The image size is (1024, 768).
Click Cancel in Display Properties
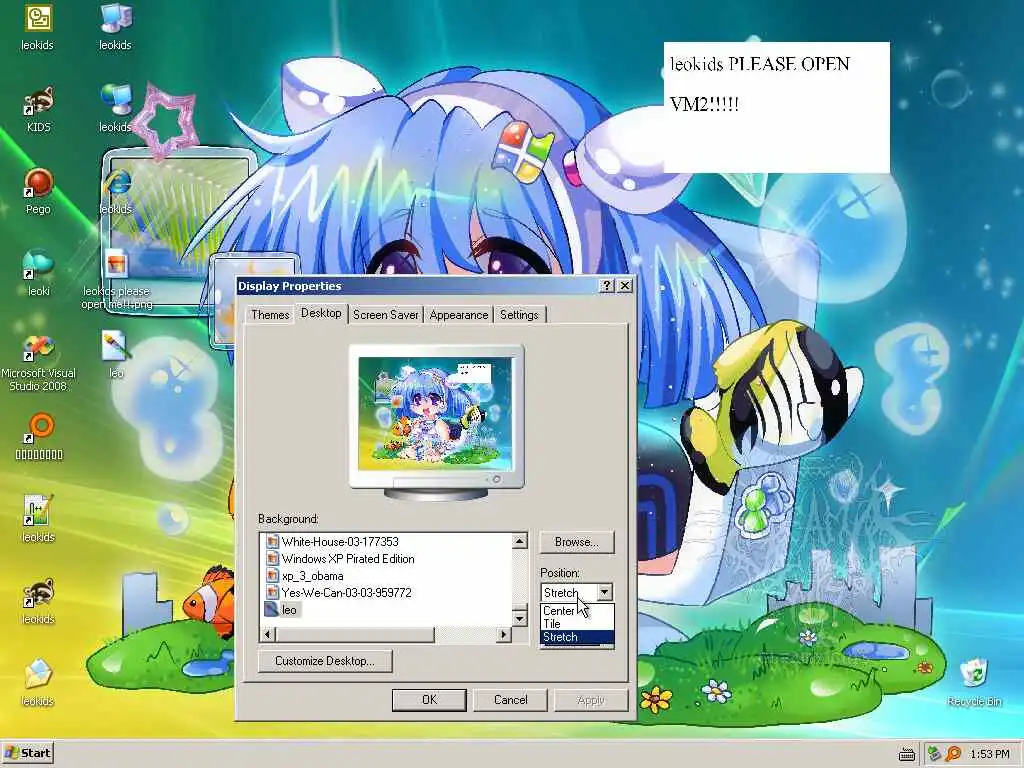(511, 700)
